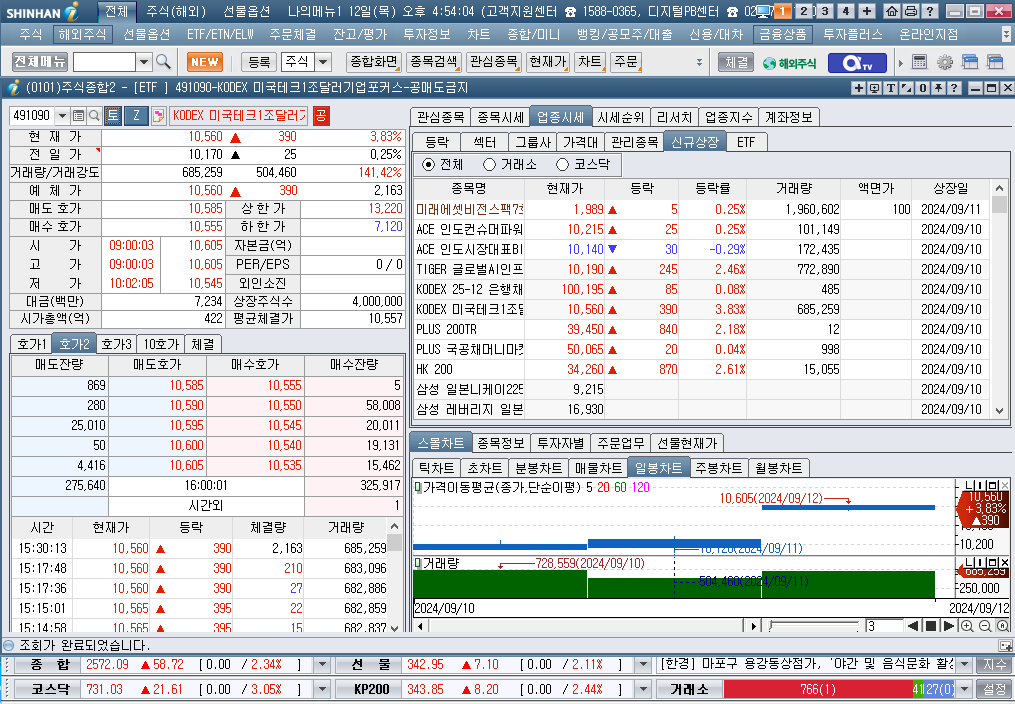Click the alpha TV icon
The width and height of the screenshot is (1015, 704).
tap(856, 63)
